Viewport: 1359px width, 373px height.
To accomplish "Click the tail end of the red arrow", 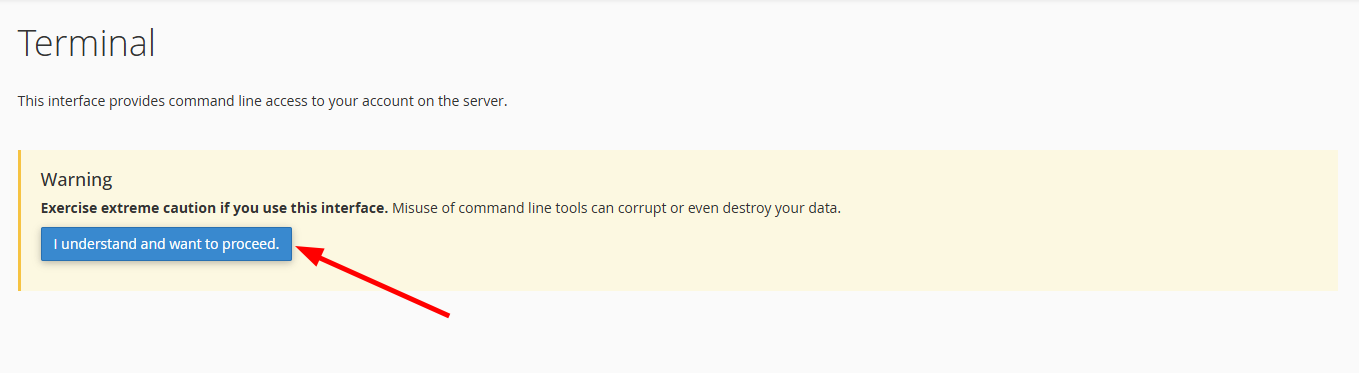I will click(443, 314).
